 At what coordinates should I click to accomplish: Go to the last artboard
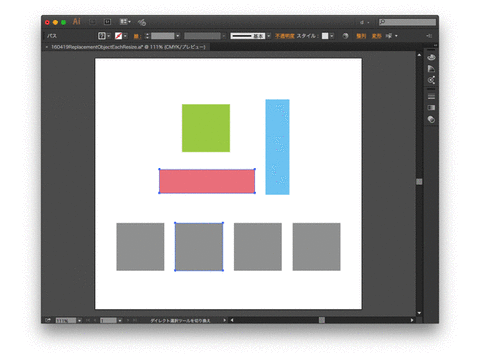click(x=135, y=320)
